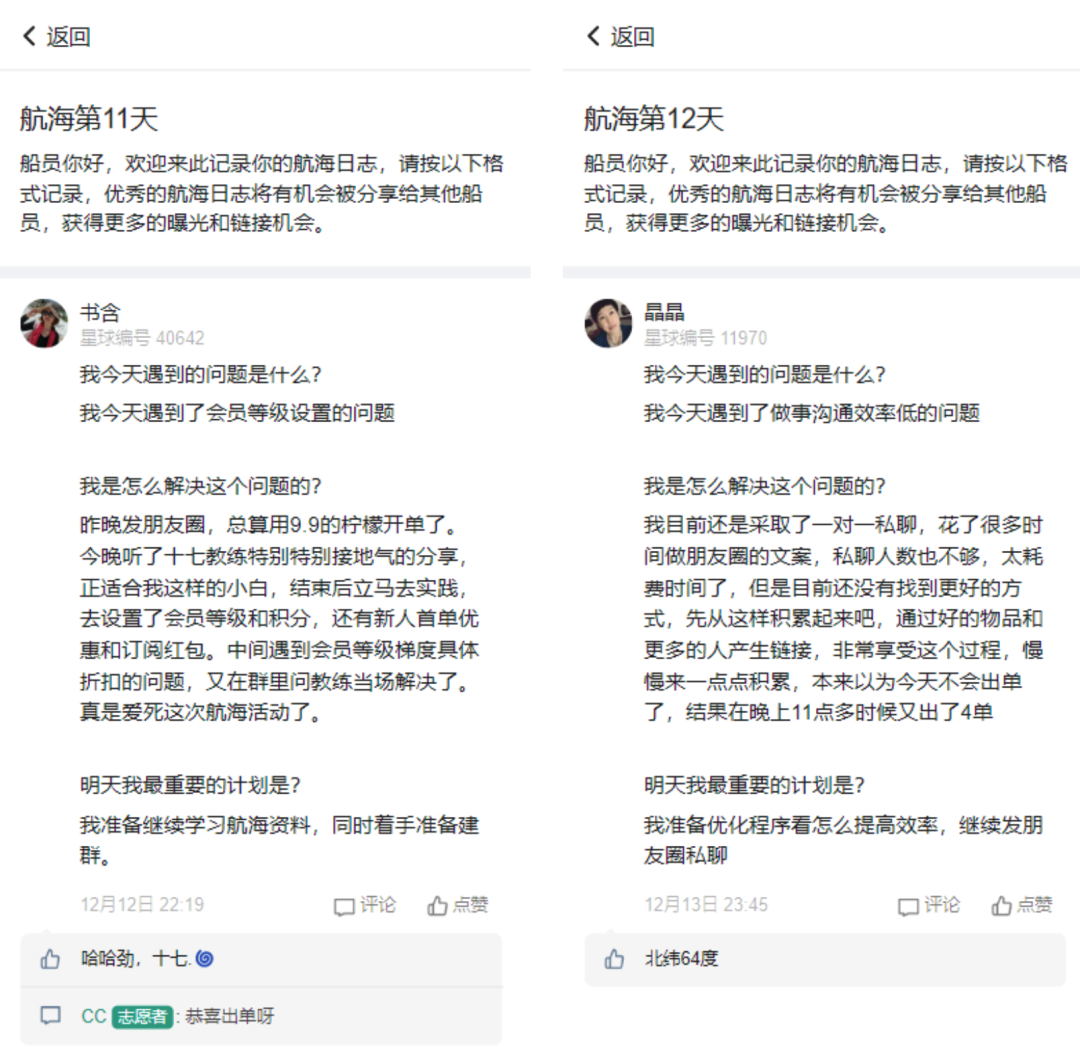Open 晶晶's profile avatar
This screenshot has width=1080, height=1063.
pos(608,323)
